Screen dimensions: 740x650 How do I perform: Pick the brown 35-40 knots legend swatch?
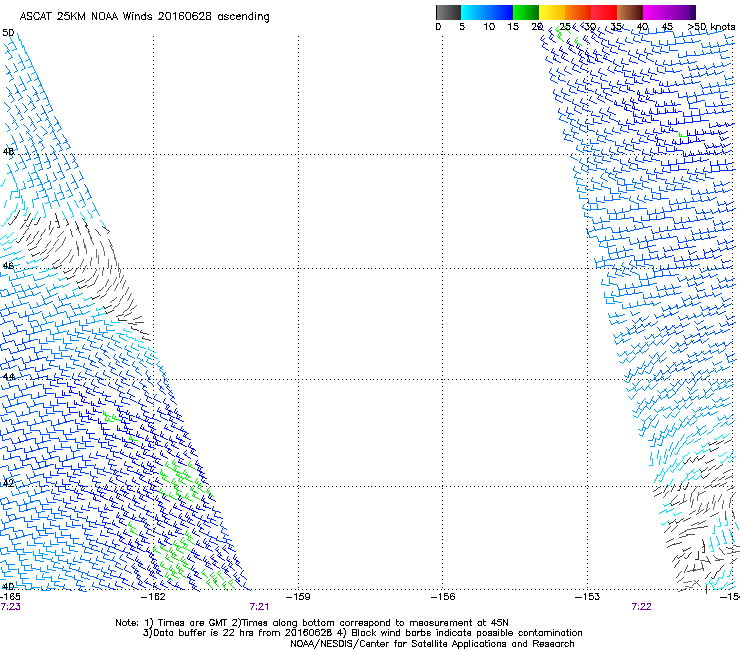[630, 12]
